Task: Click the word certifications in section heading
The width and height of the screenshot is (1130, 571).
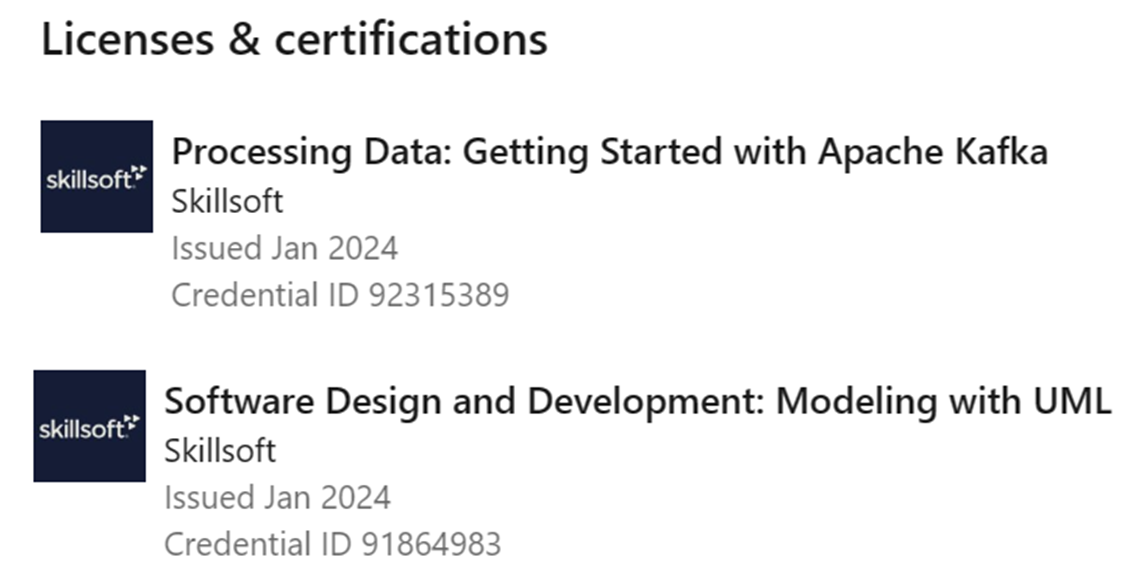Action: (410, 40)
